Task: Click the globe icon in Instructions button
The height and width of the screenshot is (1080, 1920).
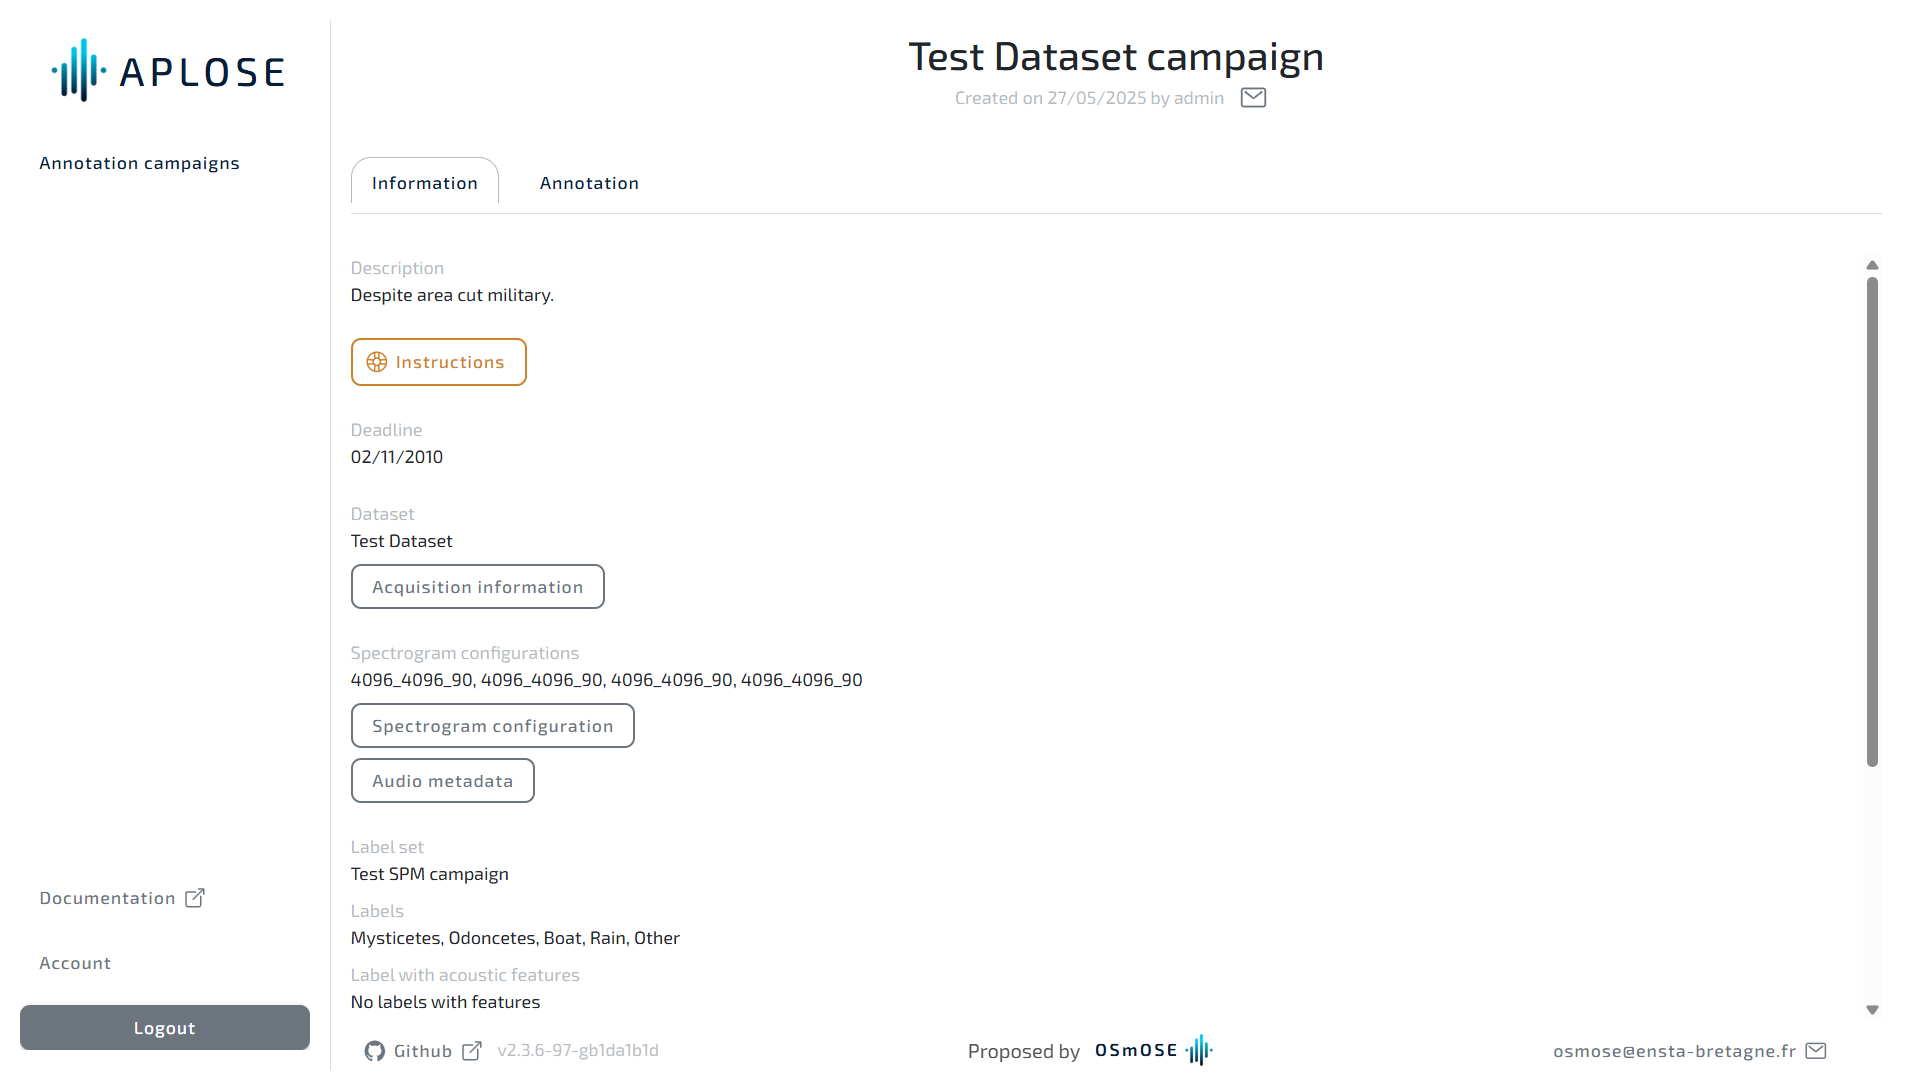Action: pos(377,362)
